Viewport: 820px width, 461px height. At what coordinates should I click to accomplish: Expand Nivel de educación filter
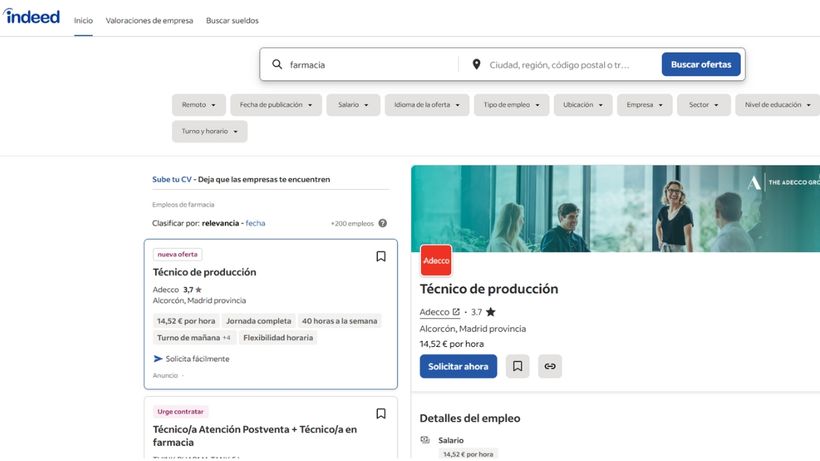tap(778, 105)
